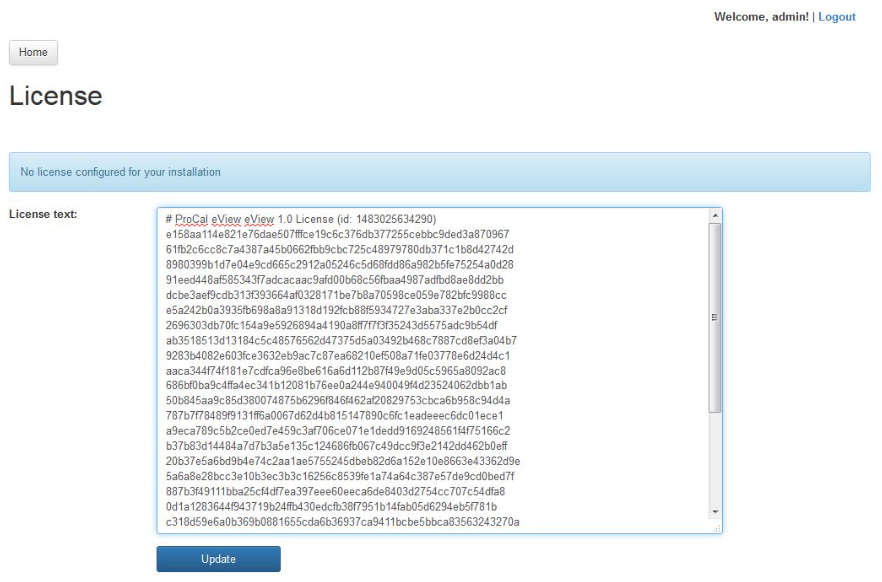Screen dimensions: 882x582
Task: Click the license line starting 'a9eca789c5b2ce0e'
Action: click(x=338, y=431)
